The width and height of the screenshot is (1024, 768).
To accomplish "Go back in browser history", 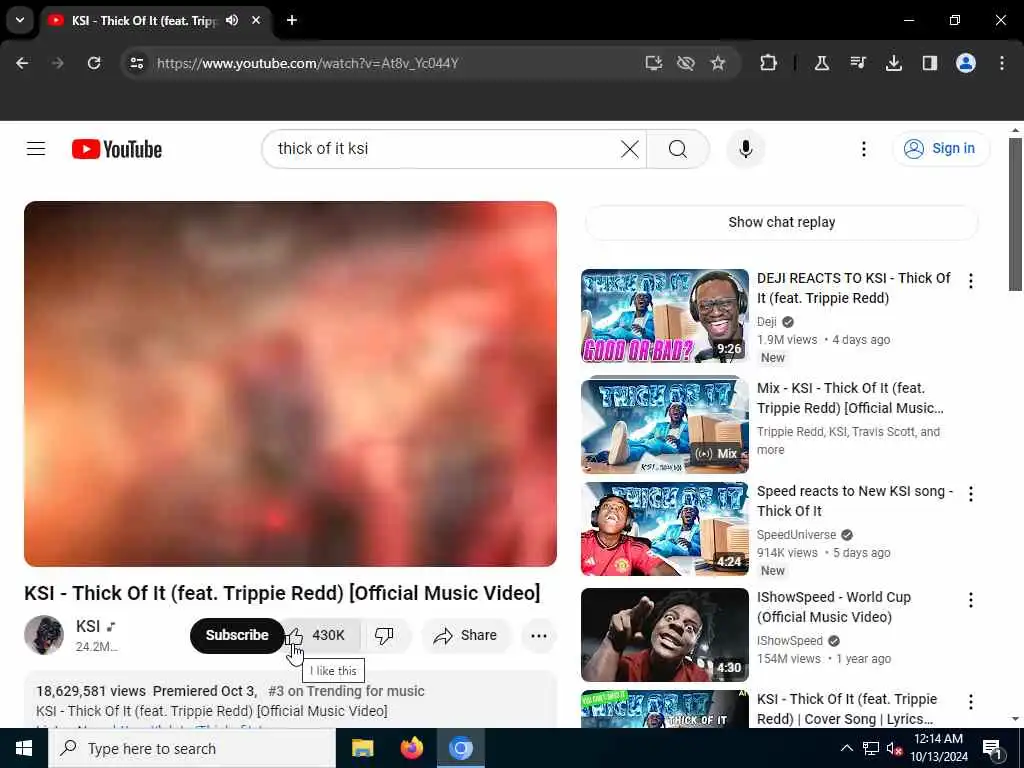I will click(22, 63).
